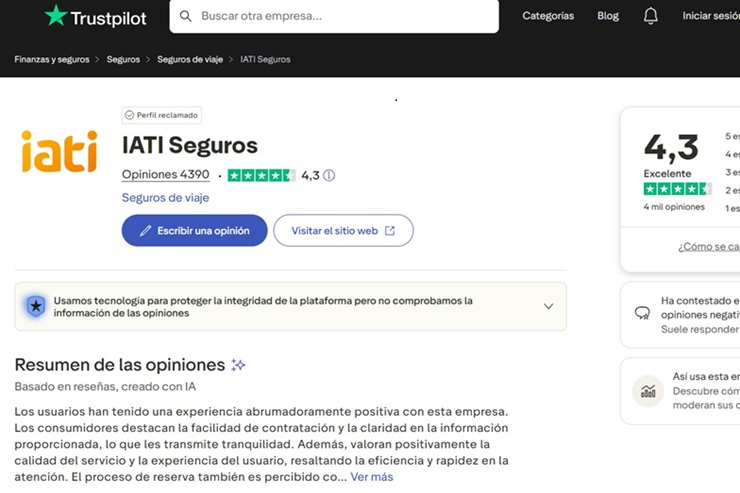Focus the 'Buscar otra empresa...' search field

[x=334, y=16]
